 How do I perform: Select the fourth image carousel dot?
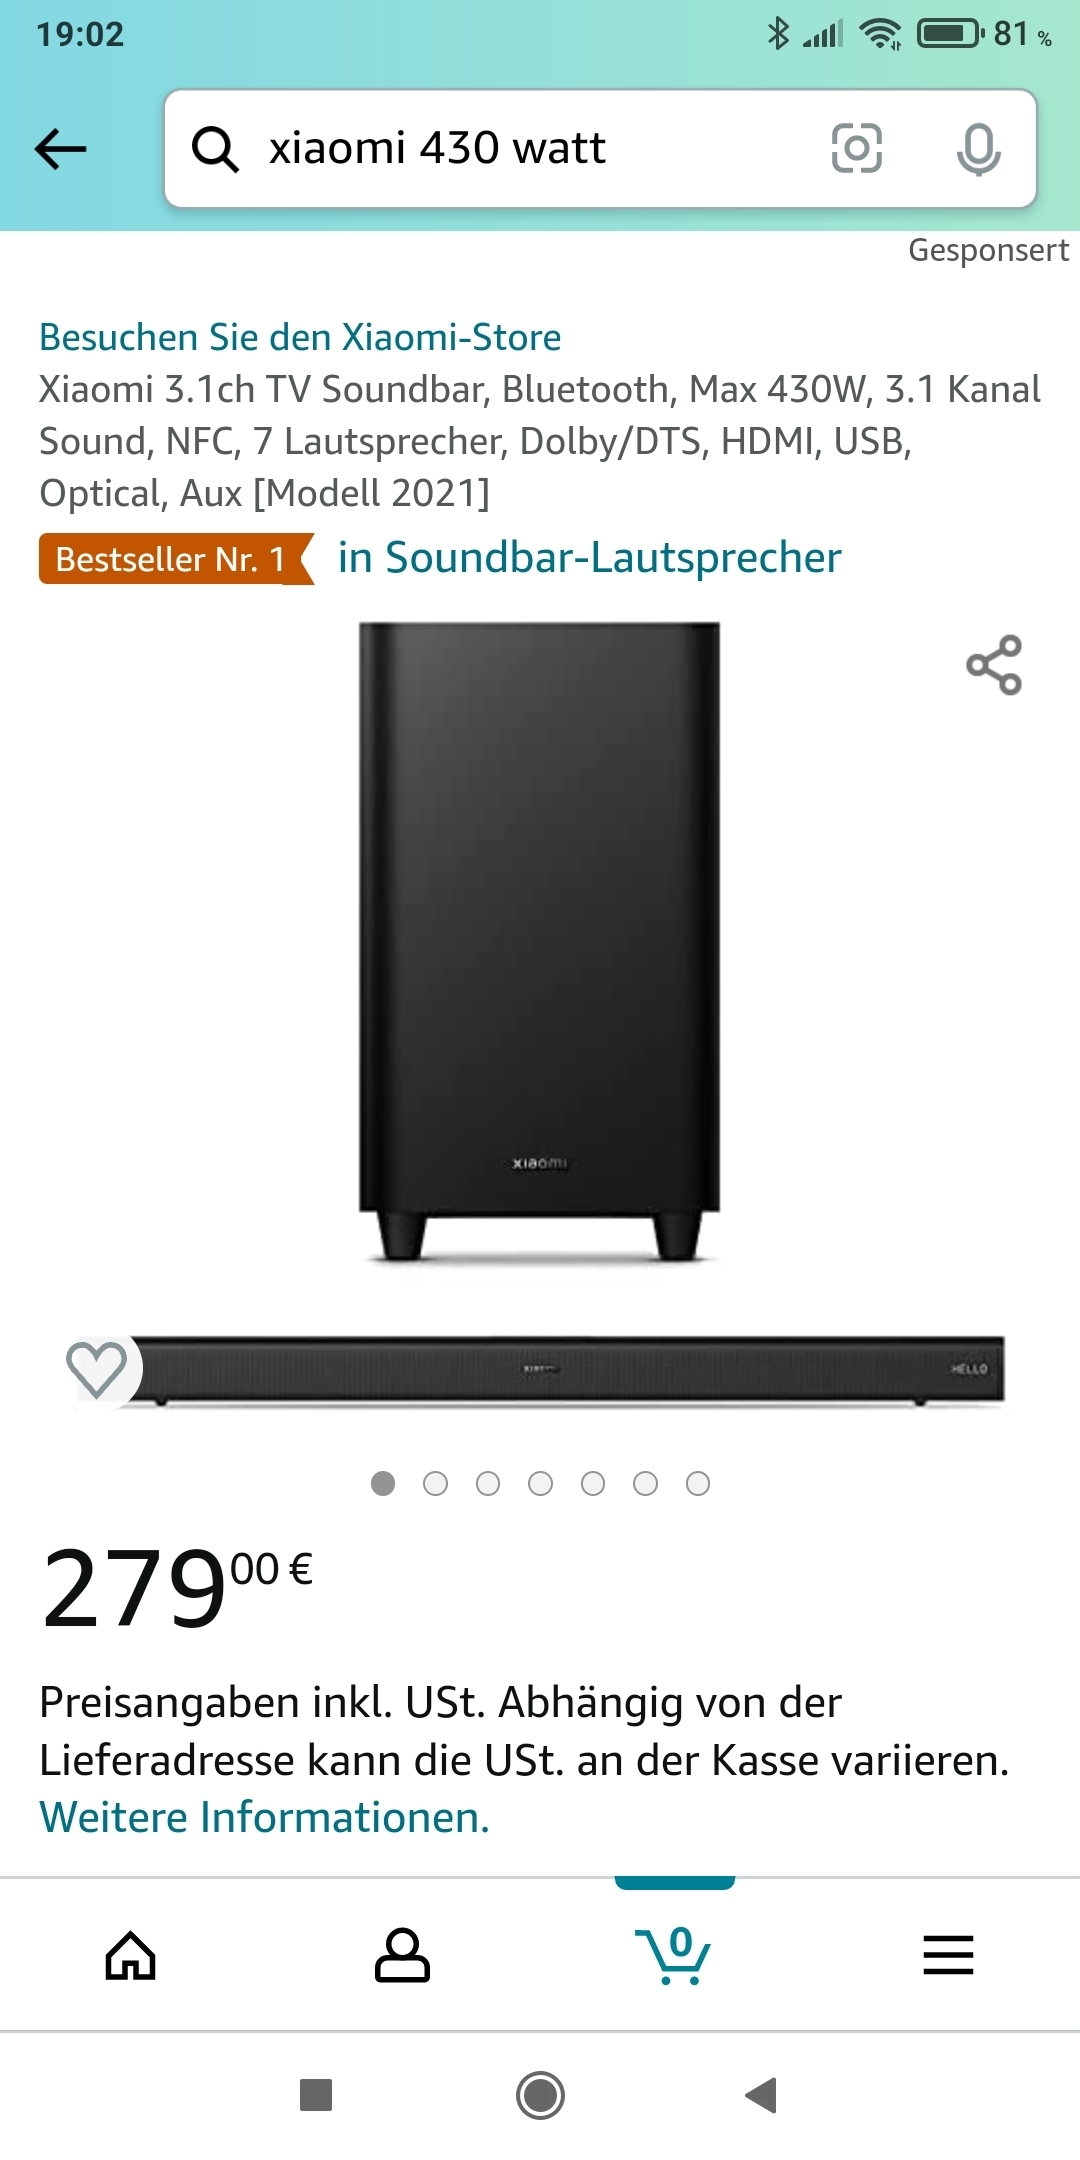click(540, 1483)
